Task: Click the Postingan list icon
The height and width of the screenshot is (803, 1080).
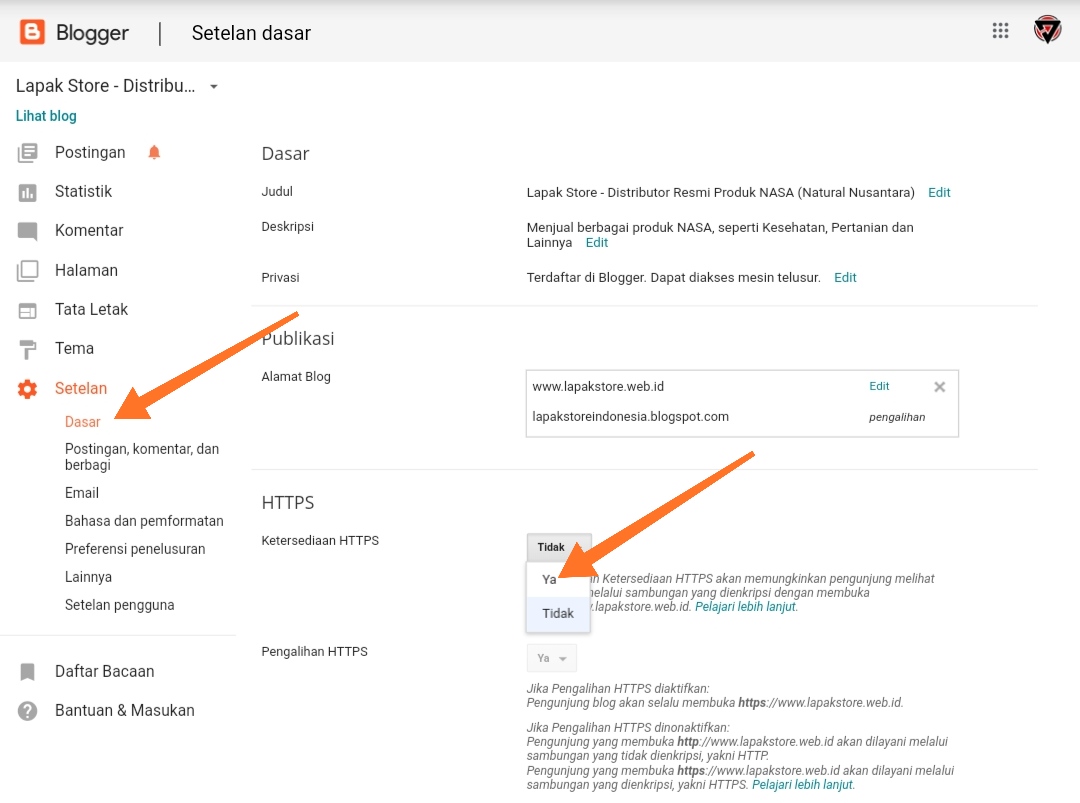Action: (x=28, y=153)
